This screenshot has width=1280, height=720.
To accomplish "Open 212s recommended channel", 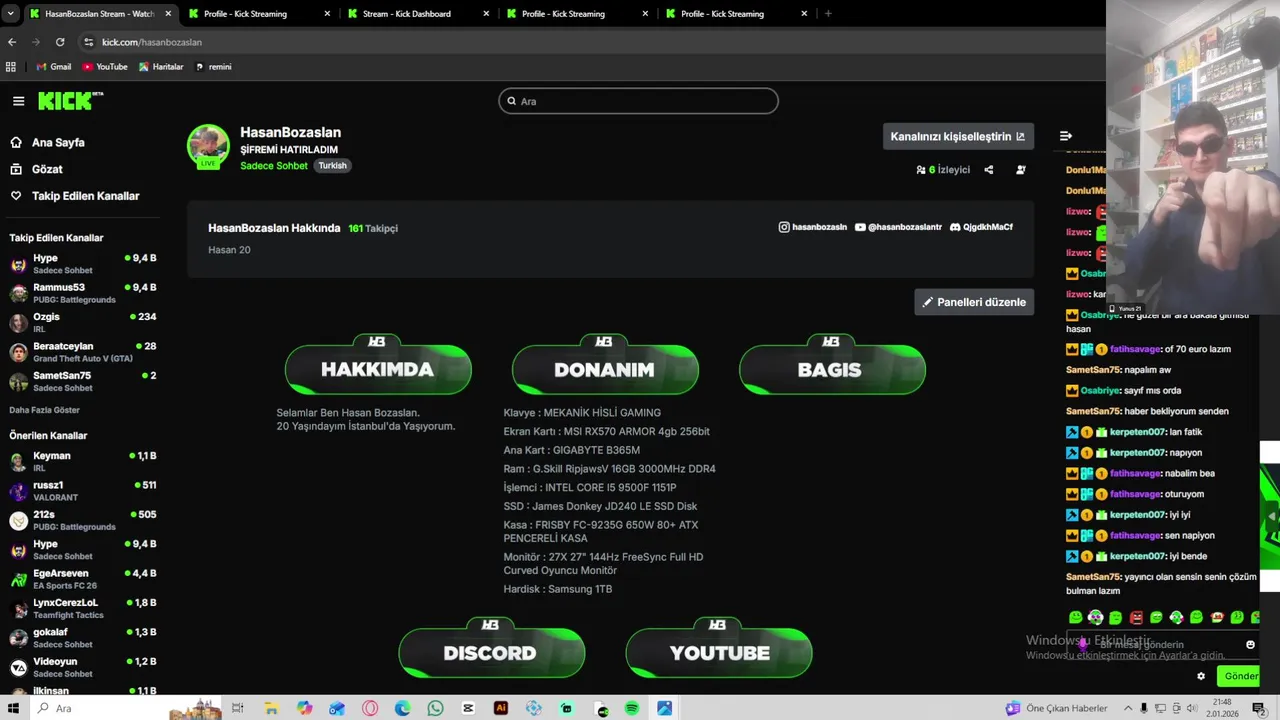I will 82,520.
